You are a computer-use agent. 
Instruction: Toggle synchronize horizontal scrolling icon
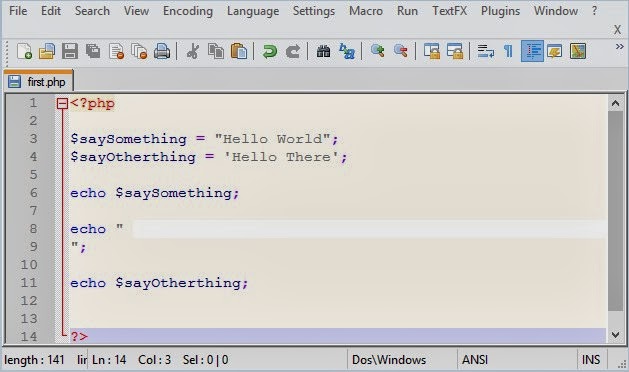[455, 51]
